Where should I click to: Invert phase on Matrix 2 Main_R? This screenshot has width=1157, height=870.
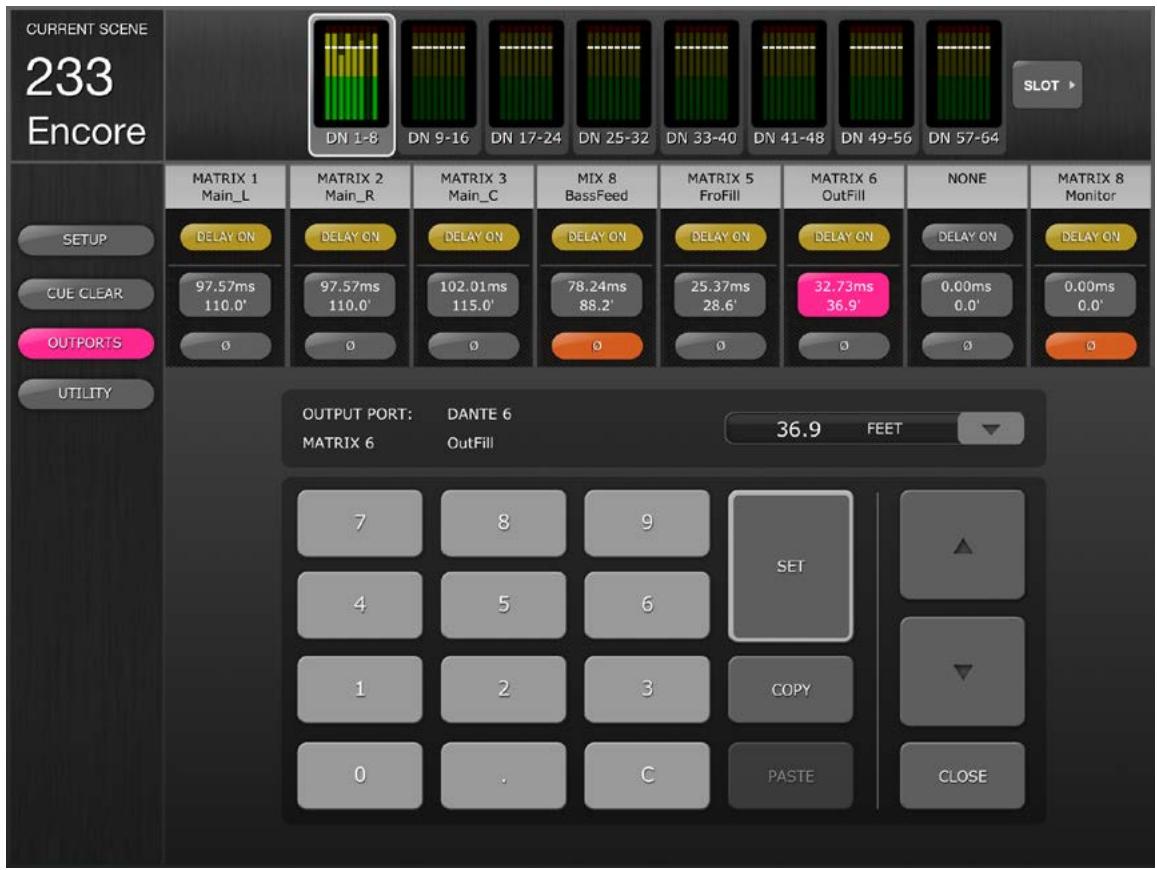click(350, 345)
